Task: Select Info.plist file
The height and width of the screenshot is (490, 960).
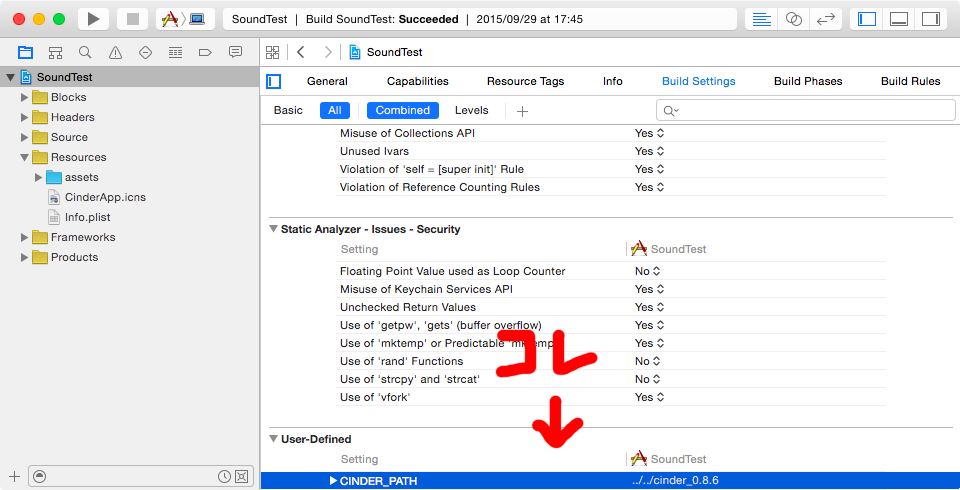Action: pyautogui.click(x=88, y=217)
